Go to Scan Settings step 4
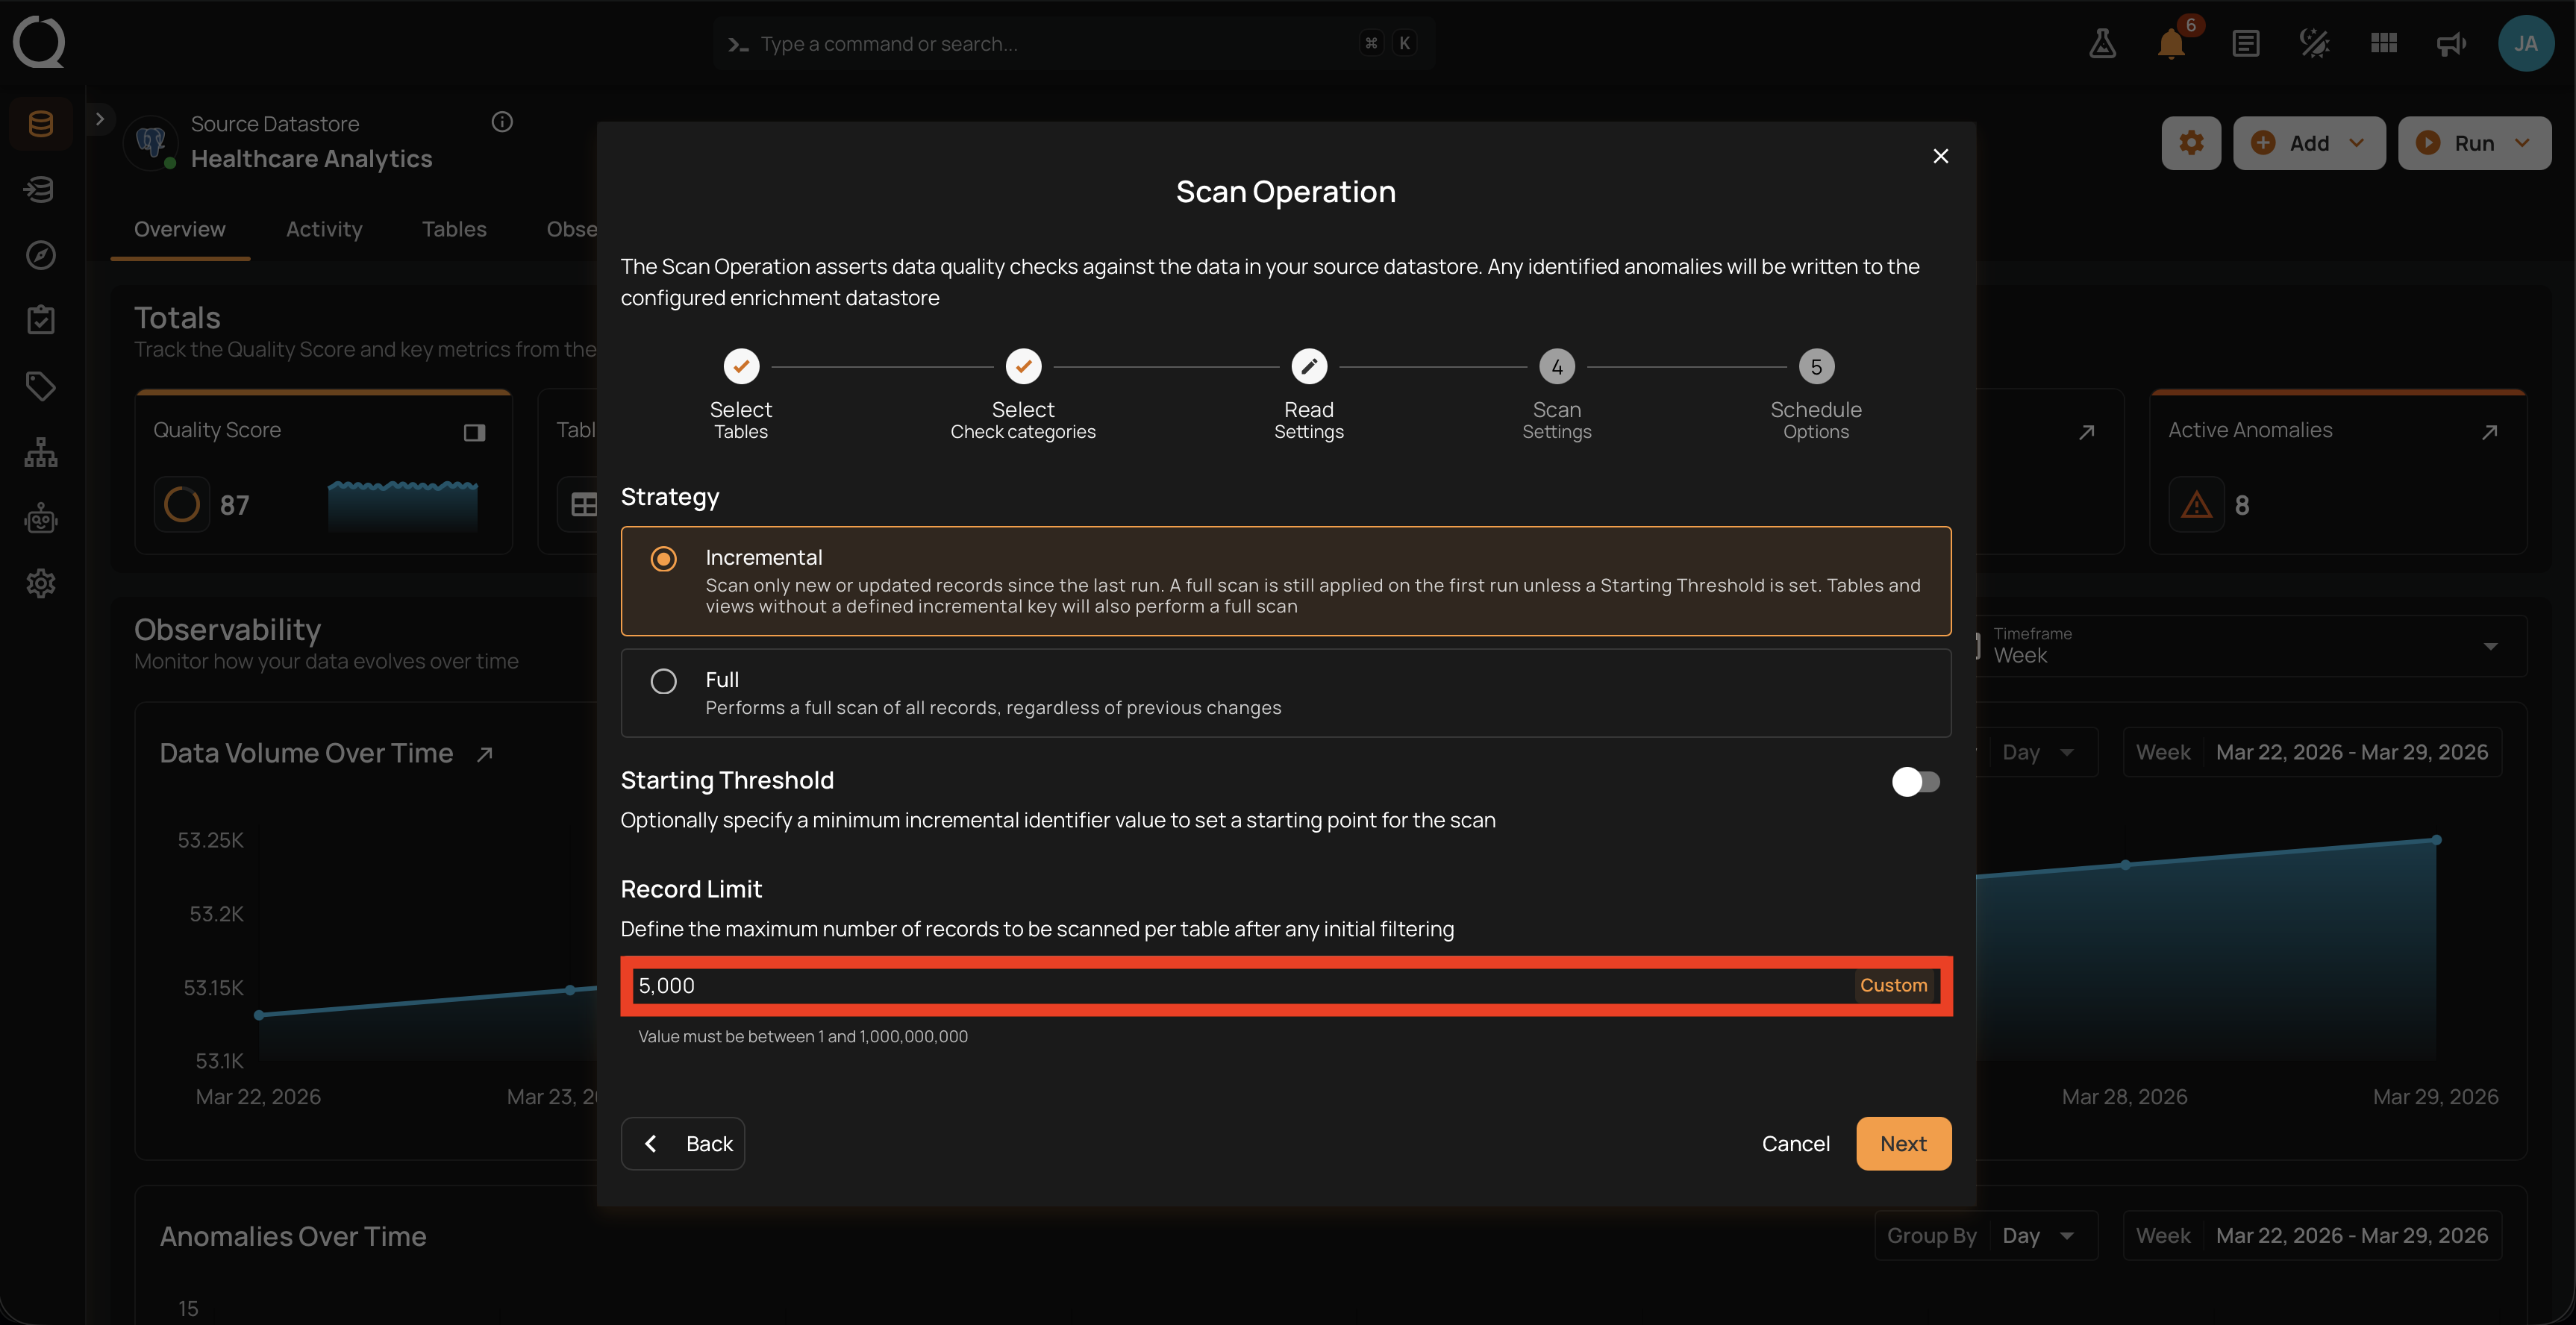The image size is (2576, 1325). pos(1557,396)
